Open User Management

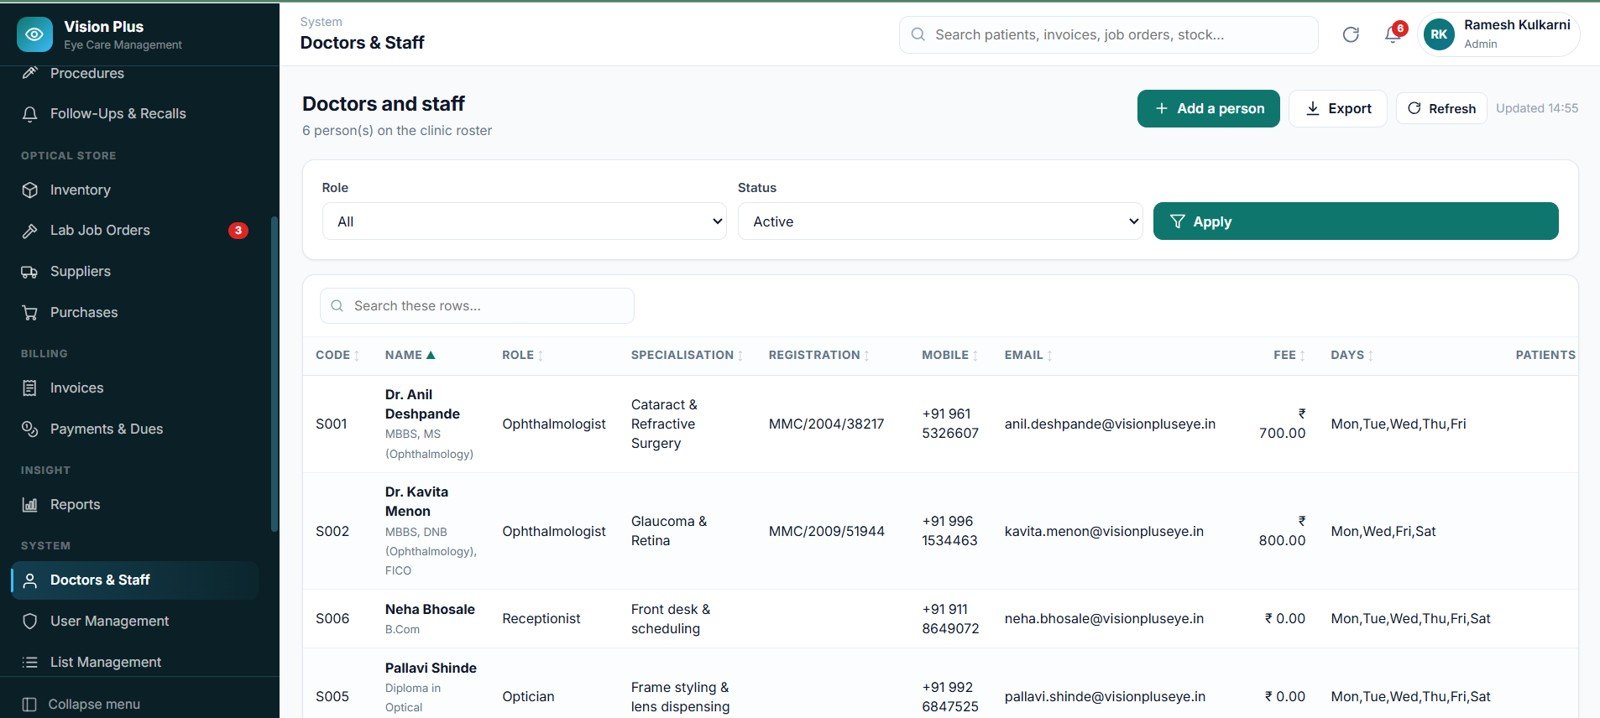pos(135,621)
